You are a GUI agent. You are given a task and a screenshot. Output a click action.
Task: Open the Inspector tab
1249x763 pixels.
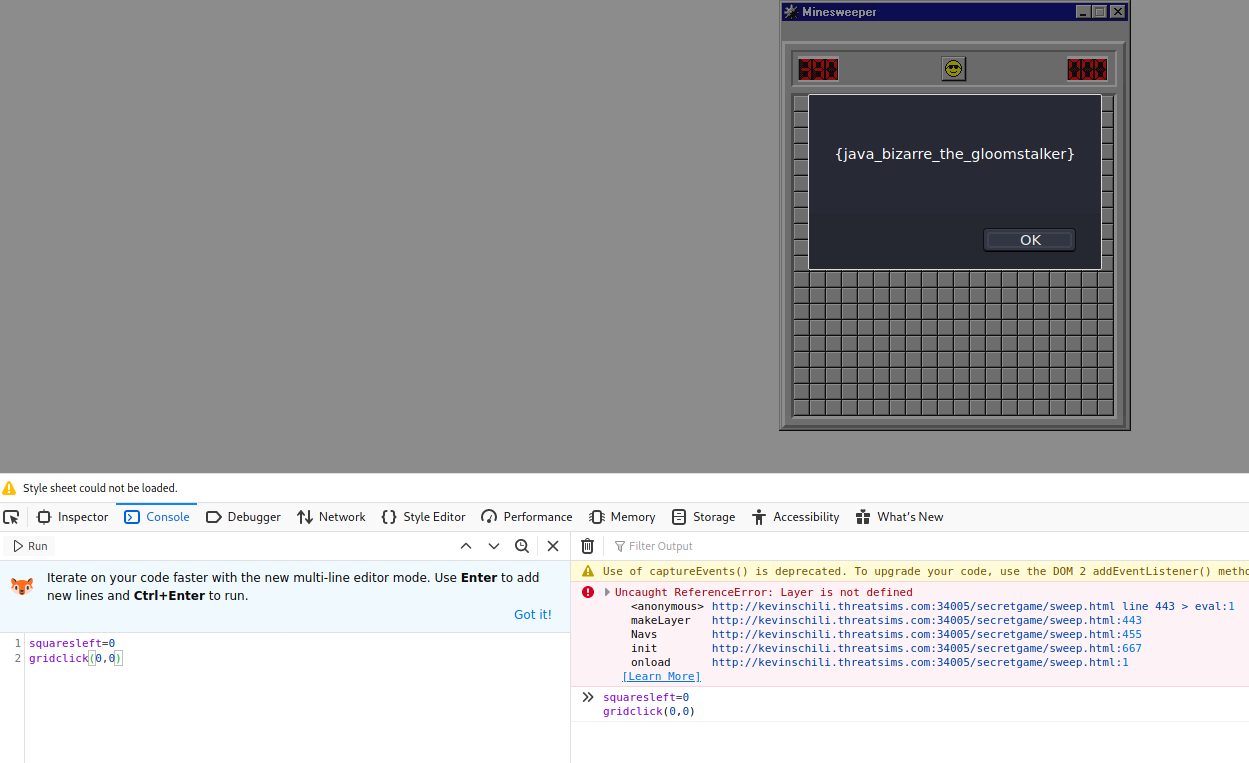[72, 517]
